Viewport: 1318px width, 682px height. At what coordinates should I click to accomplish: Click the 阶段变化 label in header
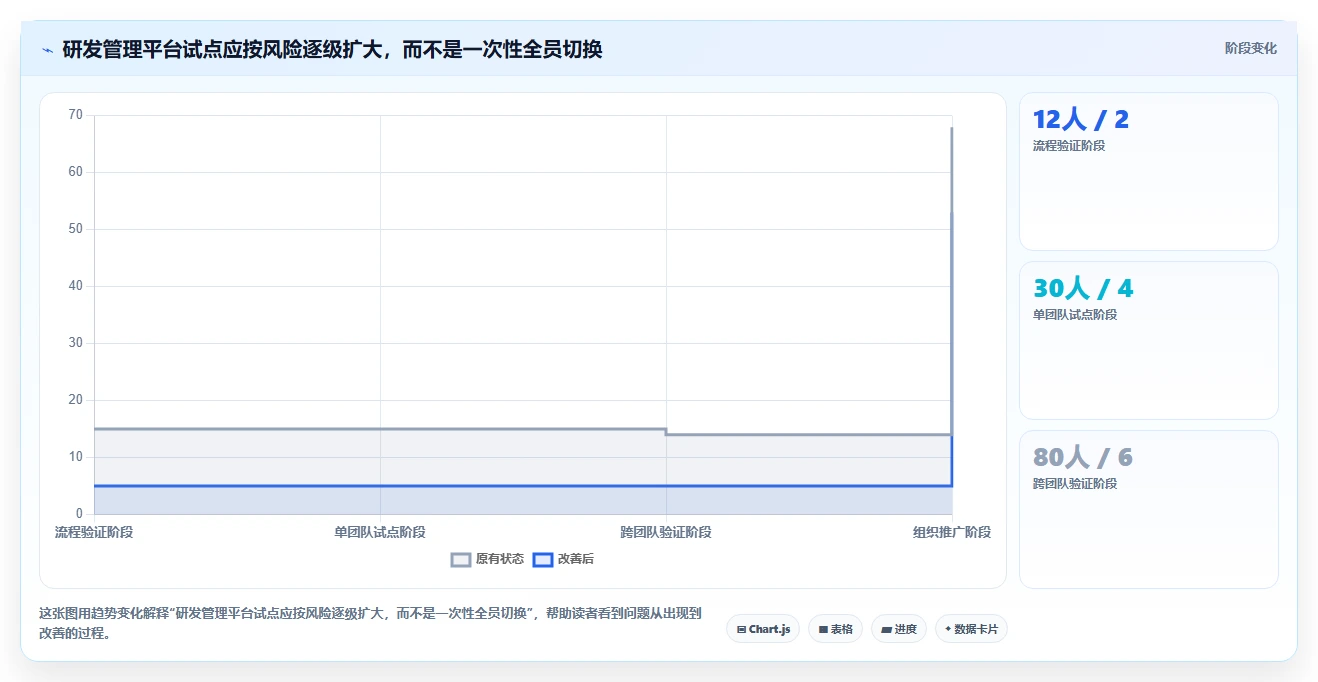click(x=1250, y=48)
